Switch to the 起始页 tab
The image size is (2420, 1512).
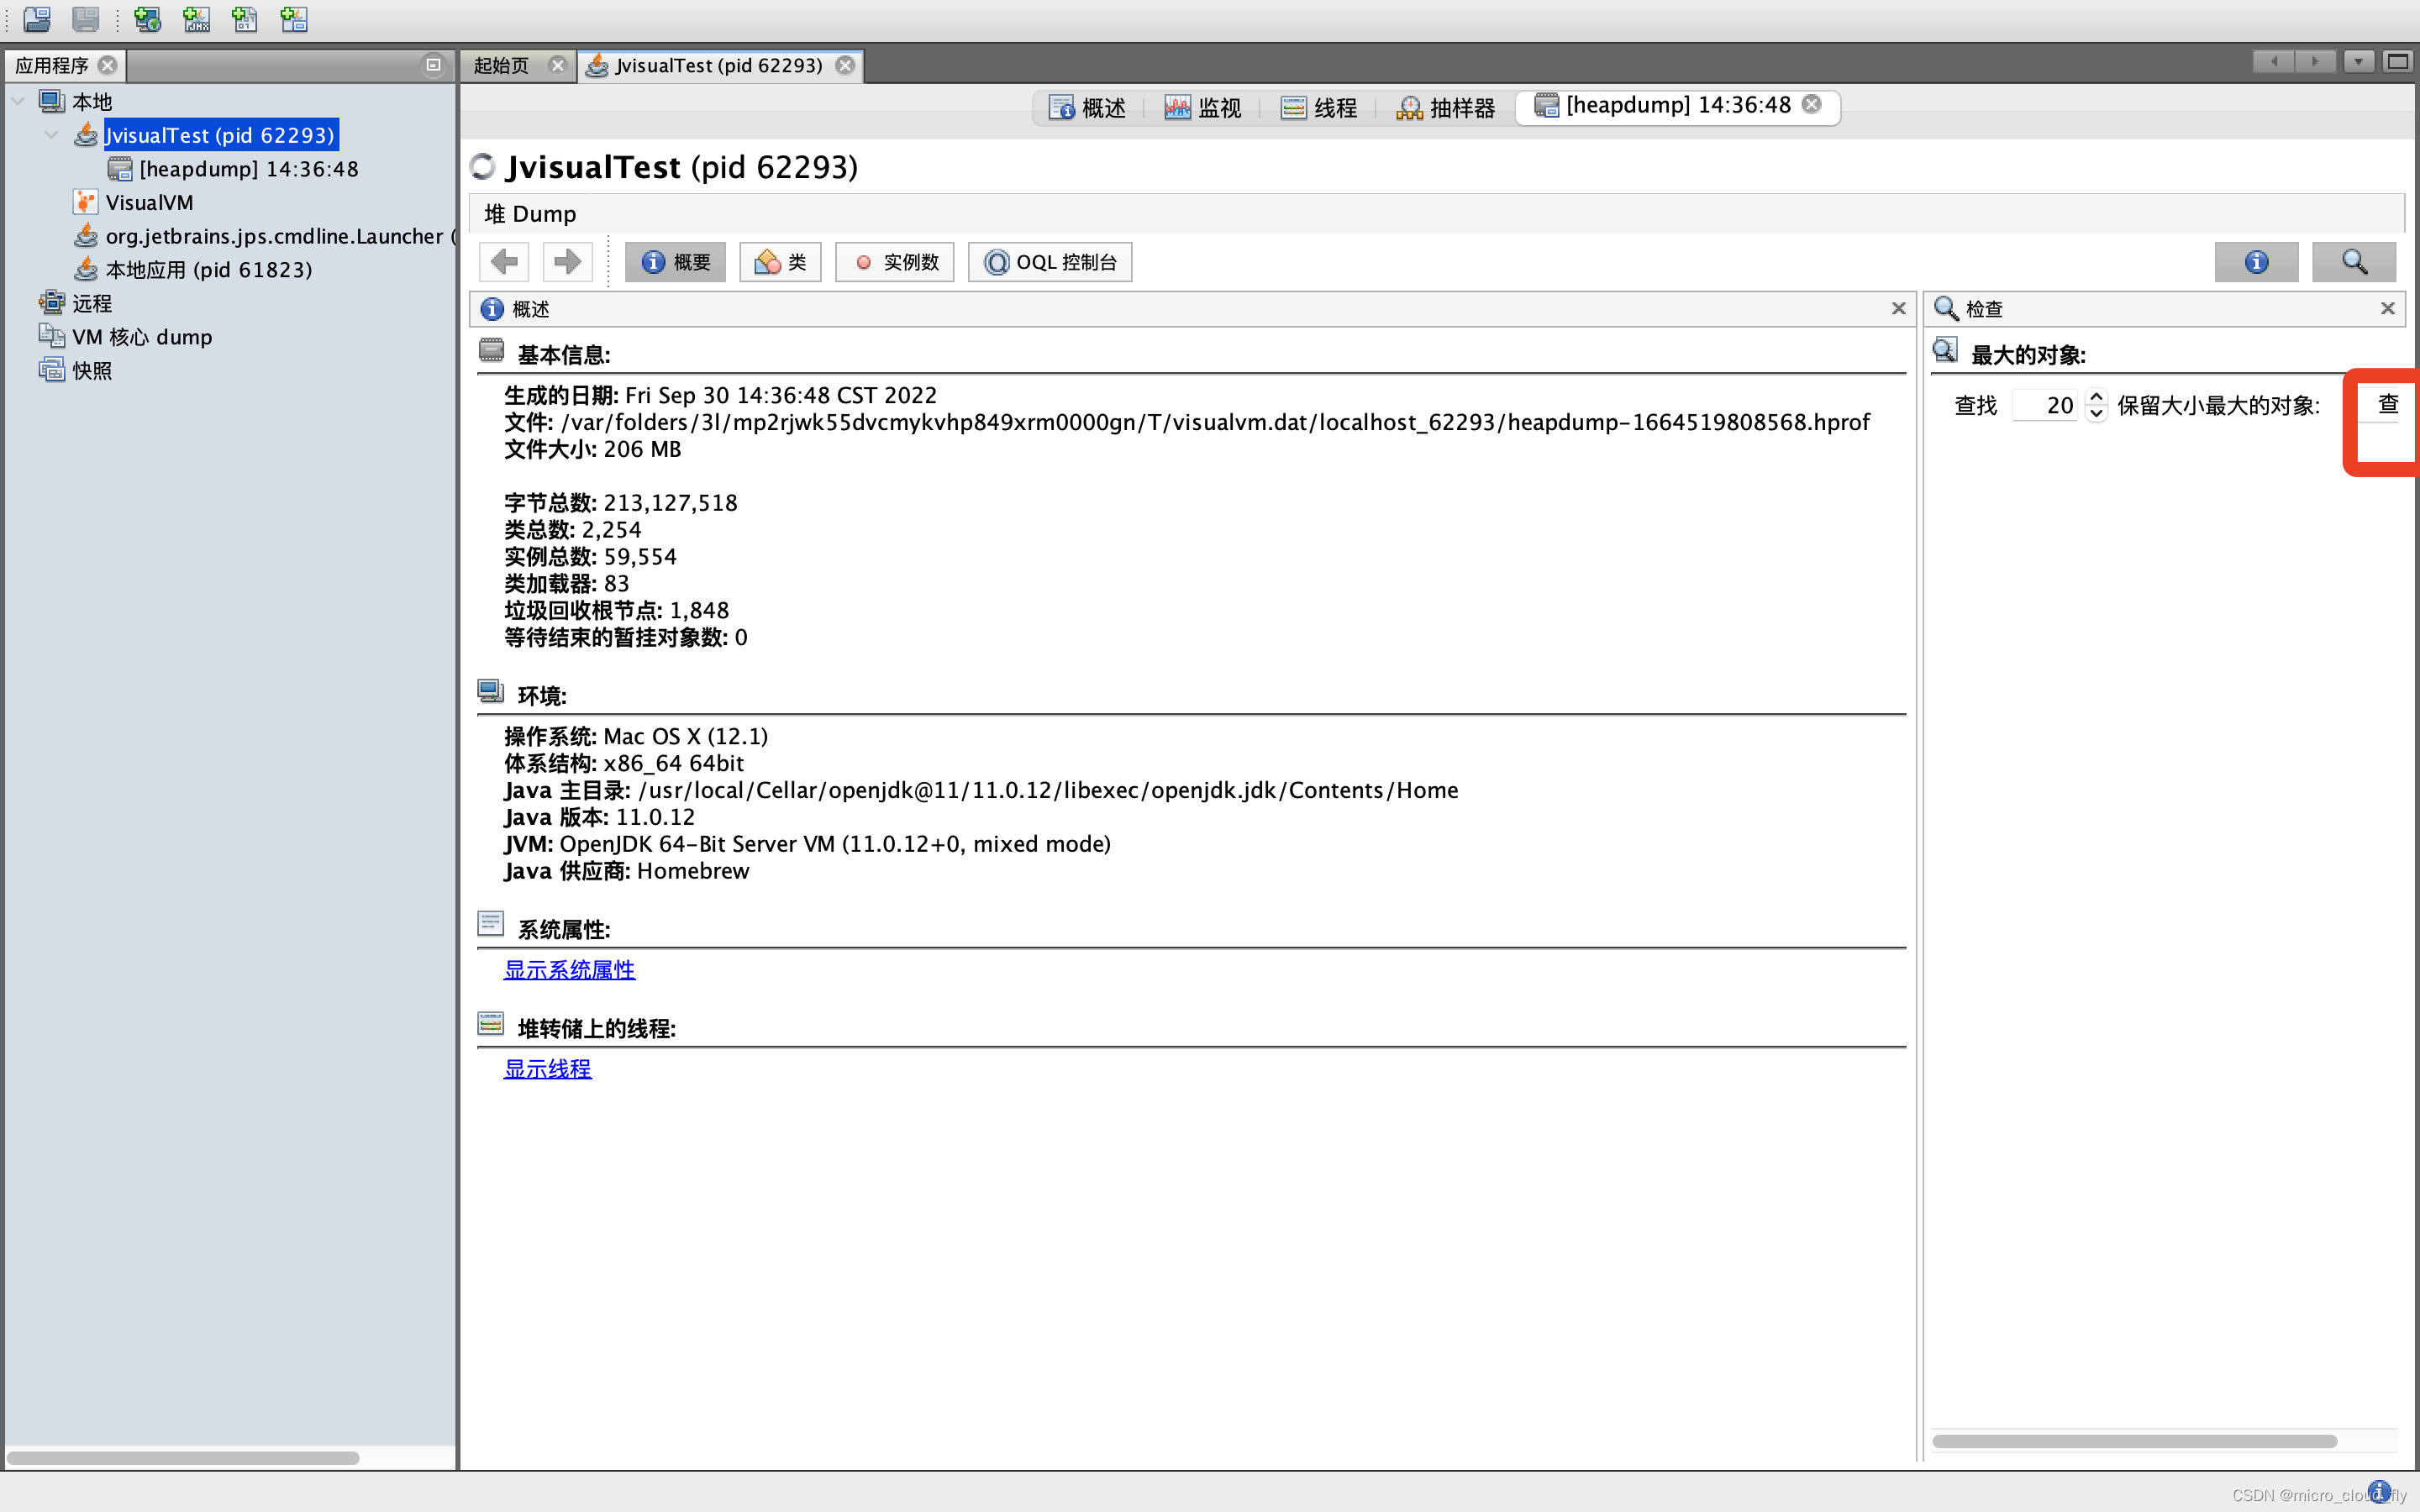pyautogui.click(x=501, y=65)
